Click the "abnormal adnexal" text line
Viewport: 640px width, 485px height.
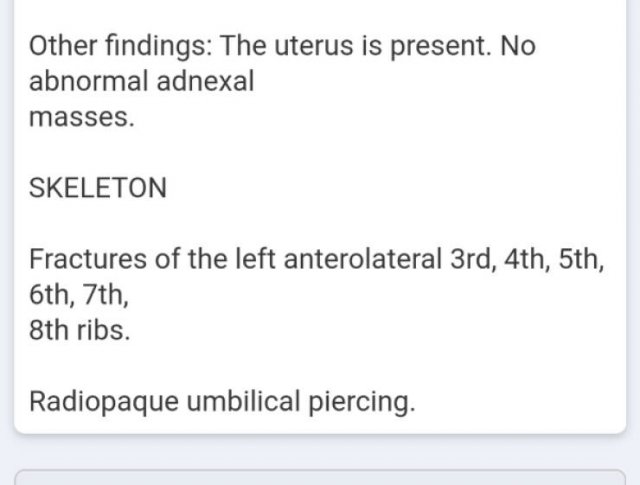pos(141,81)
